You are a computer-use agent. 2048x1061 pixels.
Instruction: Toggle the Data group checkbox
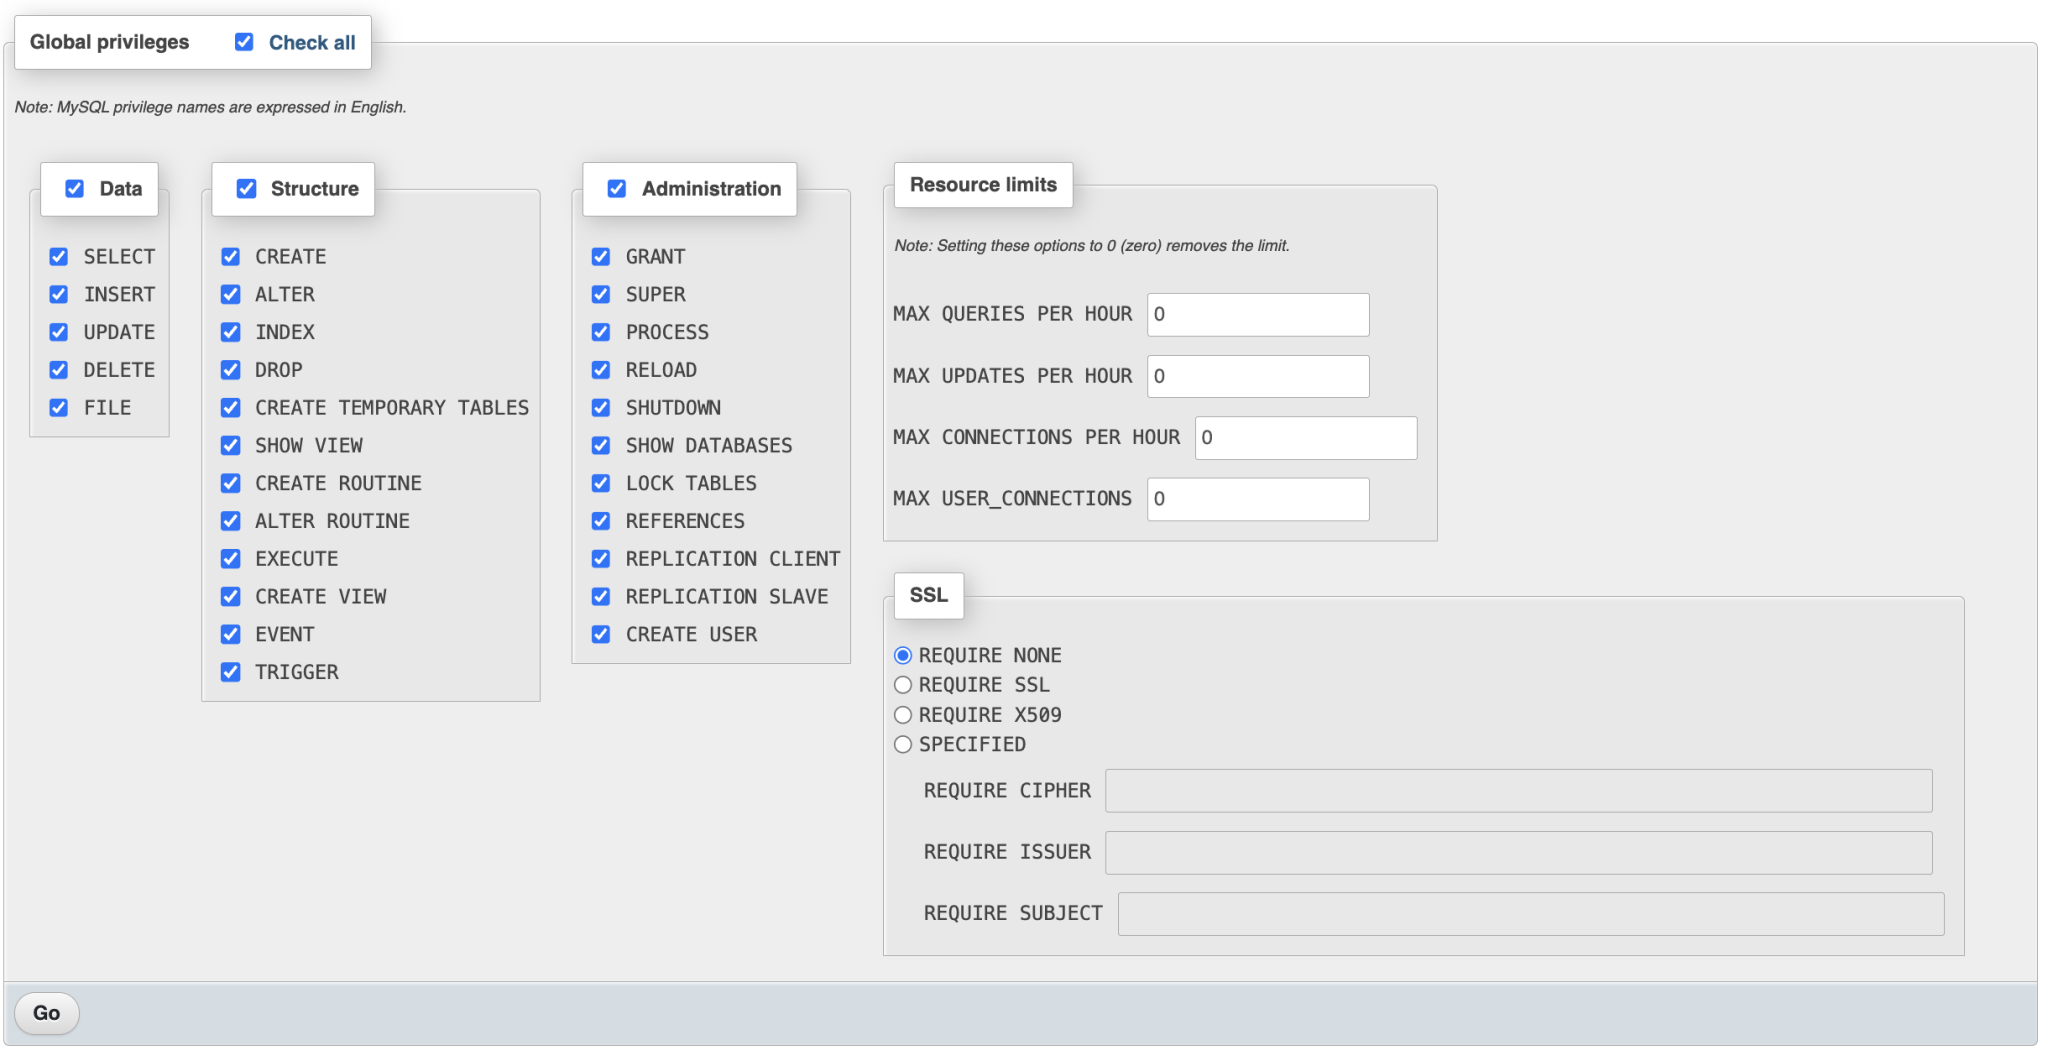pyautogui.click(x=73, y=188)
